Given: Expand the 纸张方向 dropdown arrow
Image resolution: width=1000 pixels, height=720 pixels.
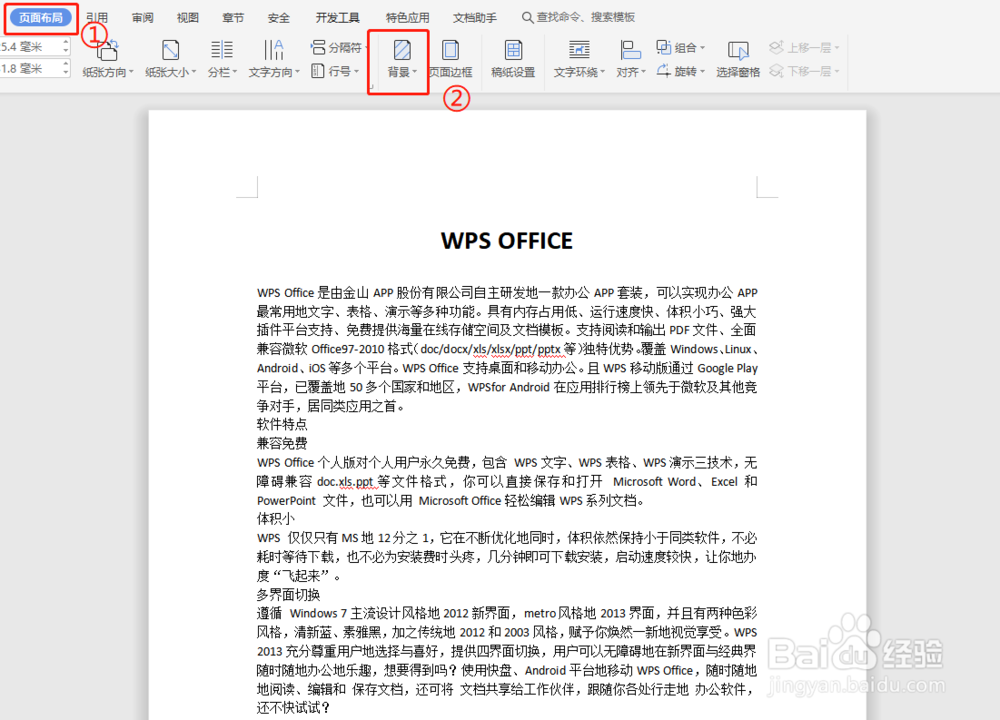Looking at the screenshot, I should click(x=131, y=72).
